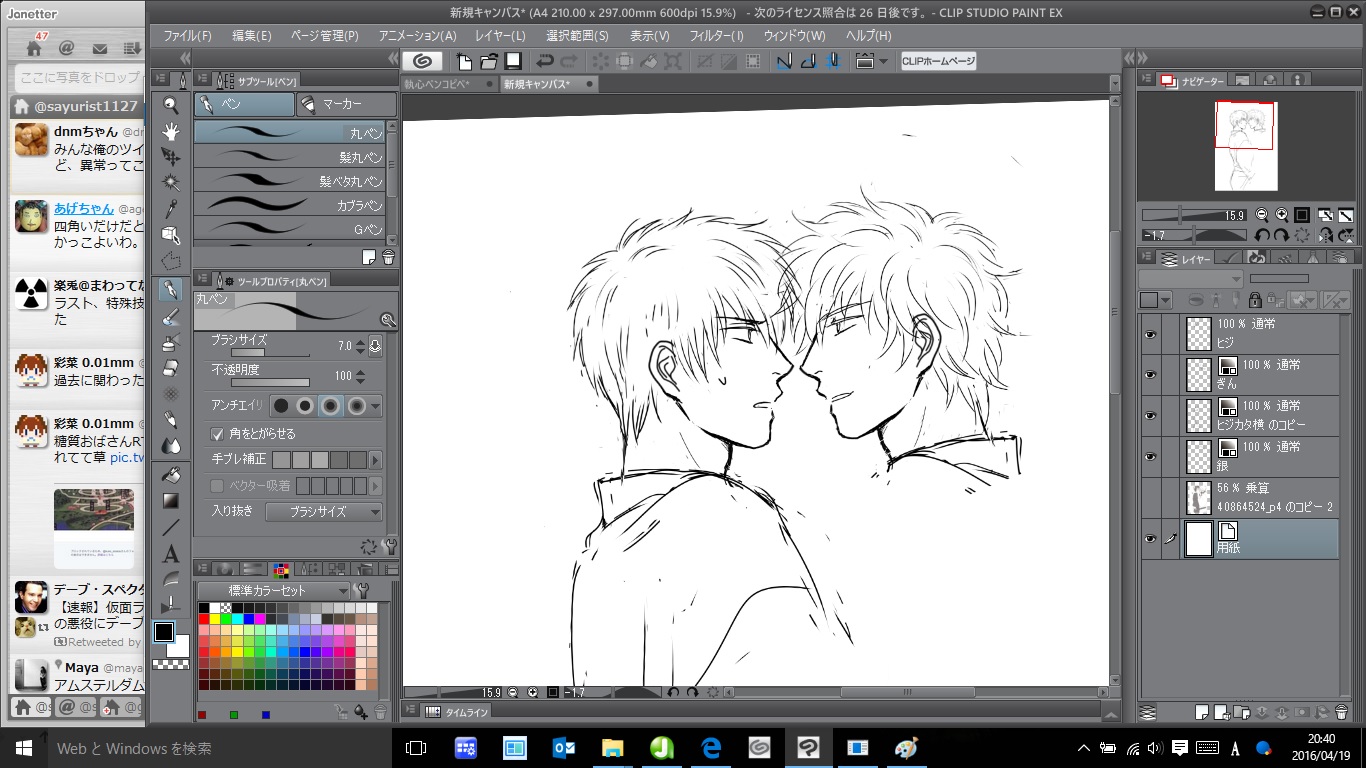This screenshot has height=768, width=1366.
Task: Open あげちゃん profile link in Jonetter
Action: pos(84,208)
